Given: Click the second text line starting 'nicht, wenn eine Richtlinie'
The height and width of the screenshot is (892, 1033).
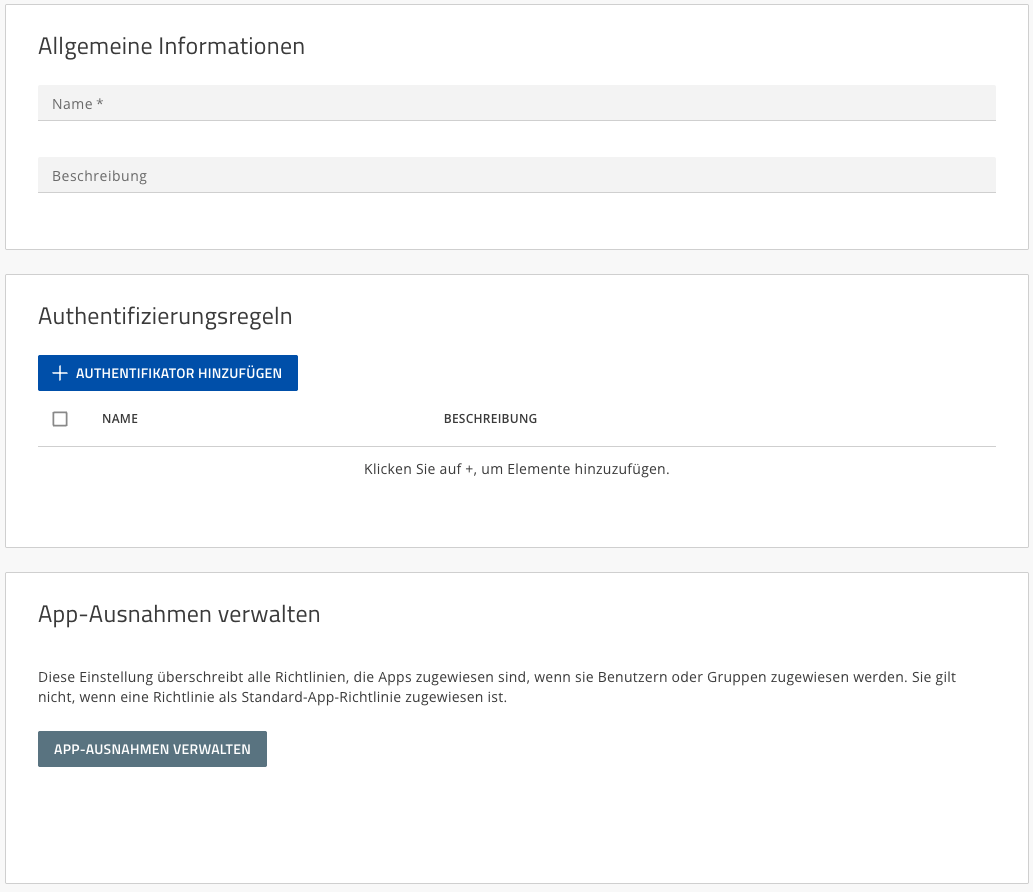Looking at the screenshot, I should click(272, 698).
